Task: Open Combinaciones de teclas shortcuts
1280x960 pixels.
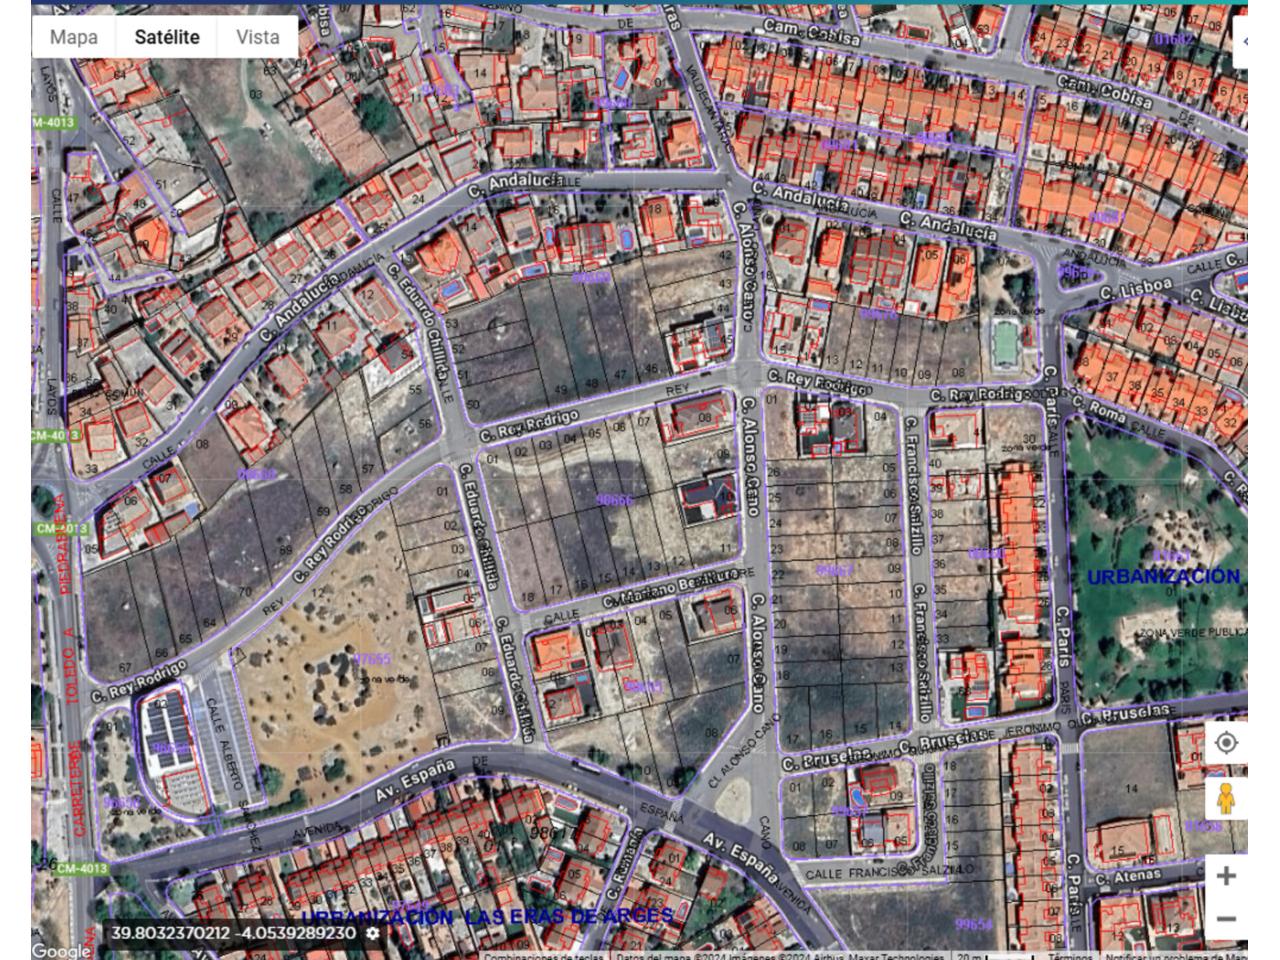Action: click(x=543, y=956)
